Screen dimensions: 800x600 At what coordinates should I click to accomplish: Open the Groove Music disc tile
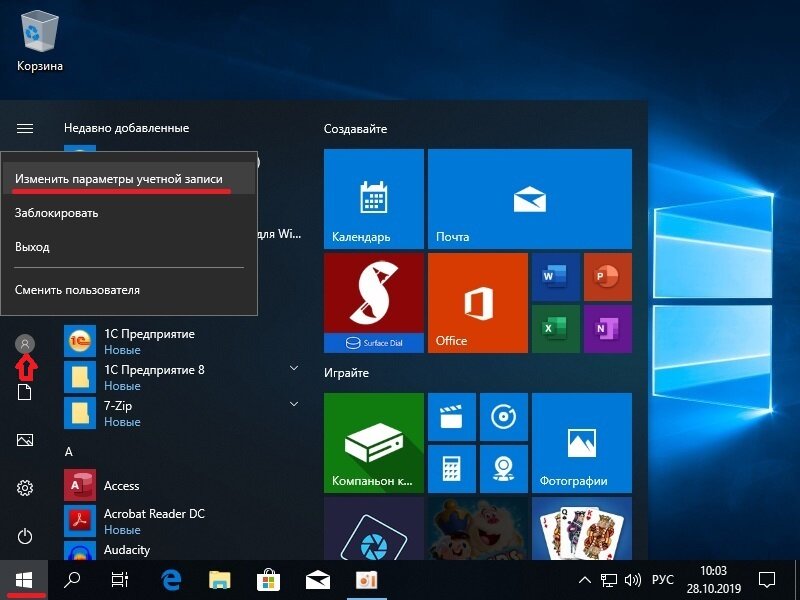pos(504,416)
